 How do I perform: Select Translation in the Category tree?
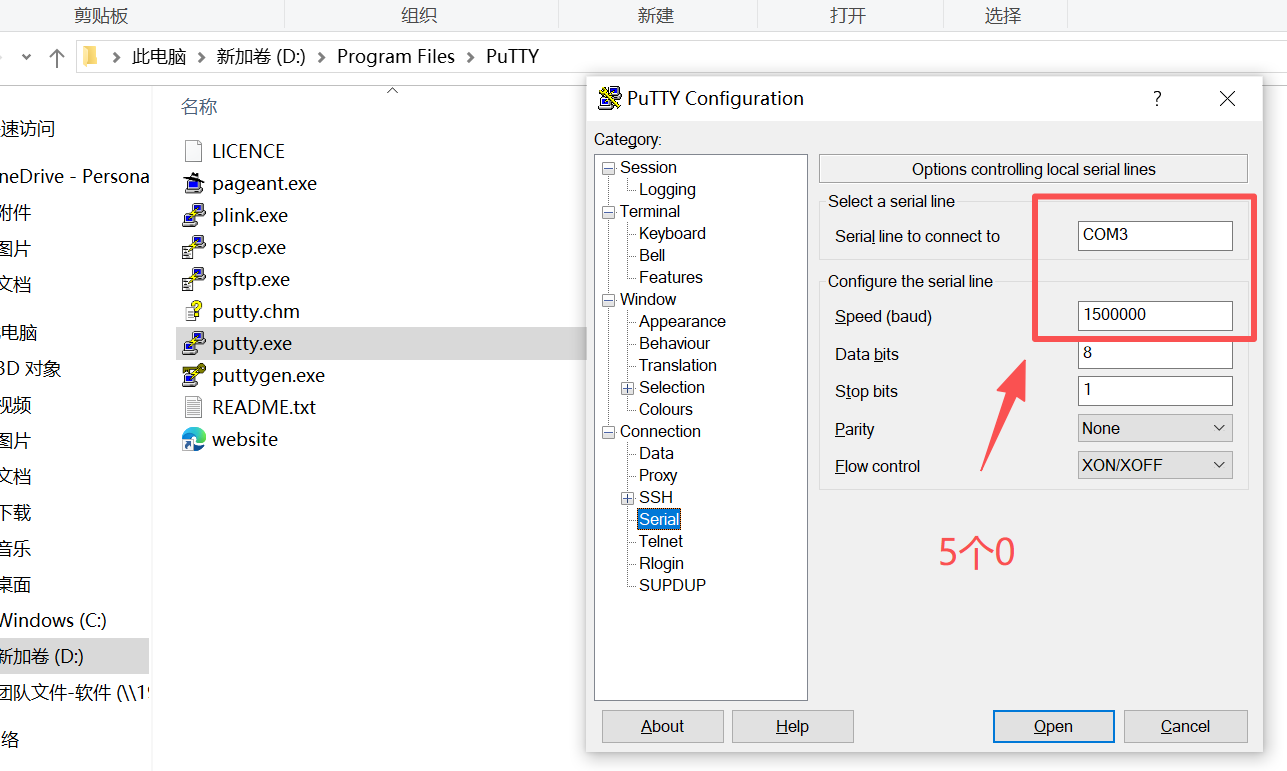click(x=678, y=365)
